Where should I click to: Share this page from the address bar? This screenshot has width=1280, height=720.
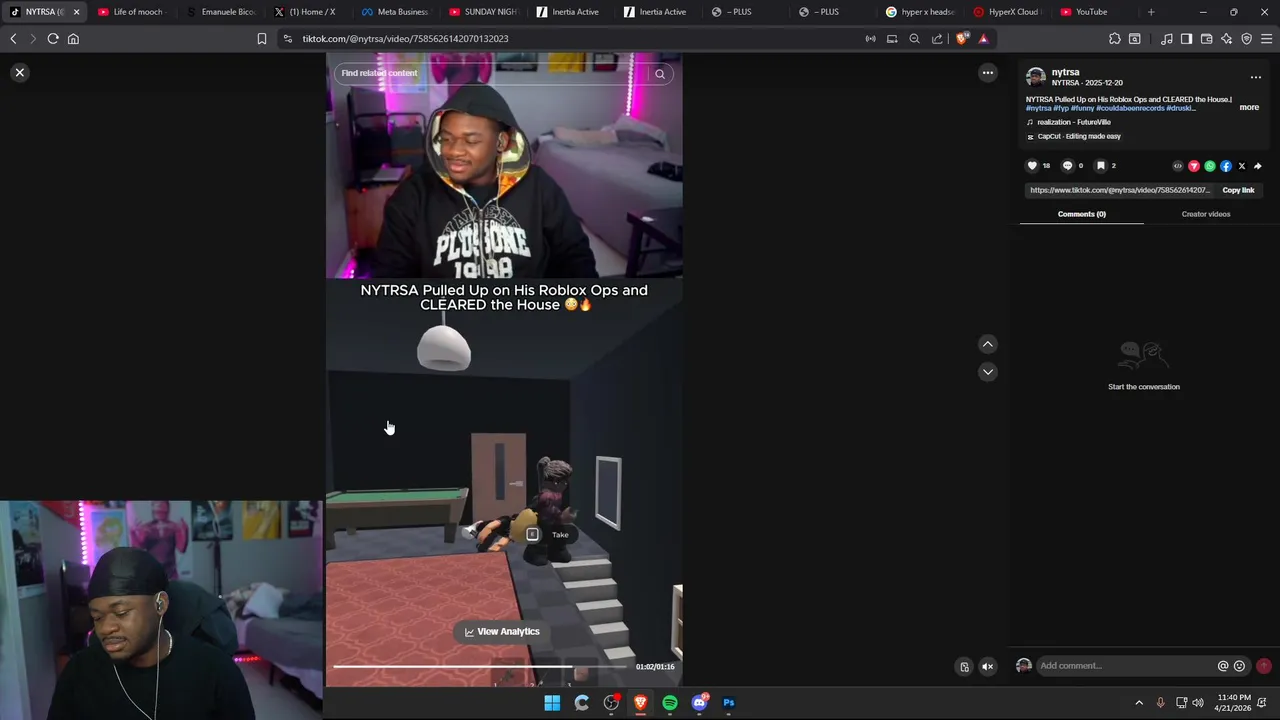936,38
